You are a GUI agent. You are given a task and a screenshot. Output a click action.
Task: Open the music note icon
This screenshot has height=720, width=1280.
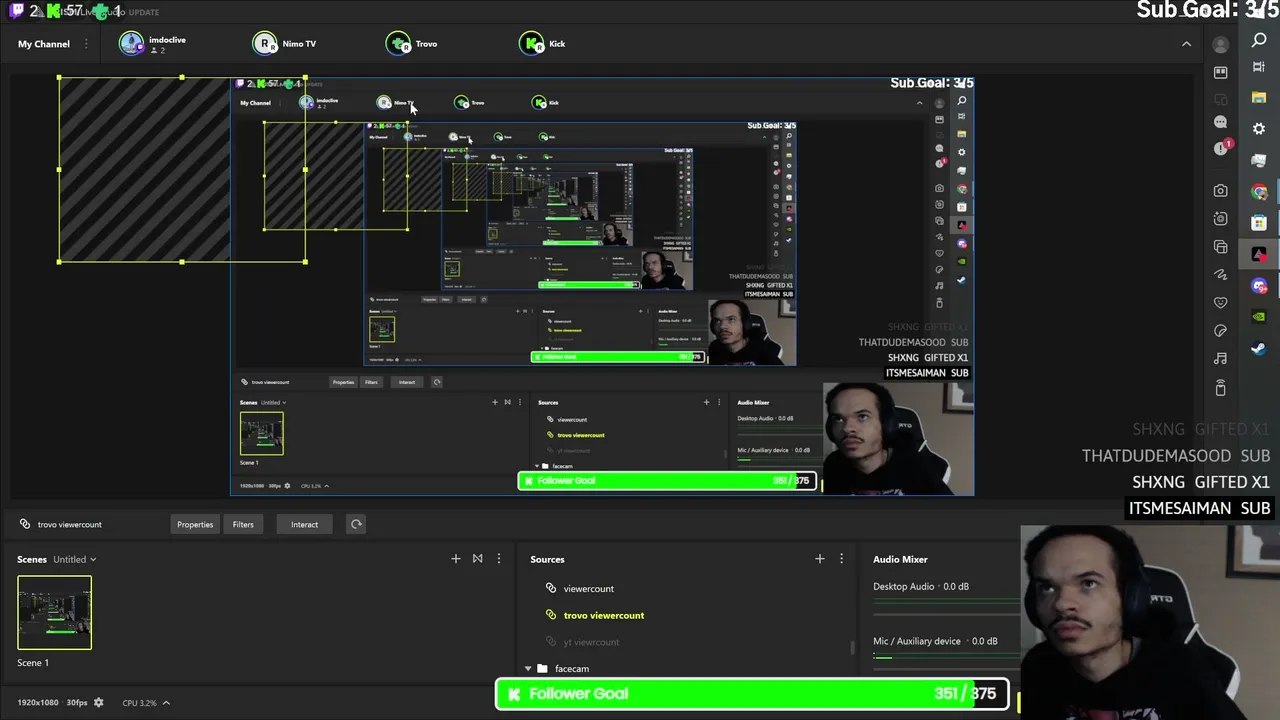[x=1220, y=359]
